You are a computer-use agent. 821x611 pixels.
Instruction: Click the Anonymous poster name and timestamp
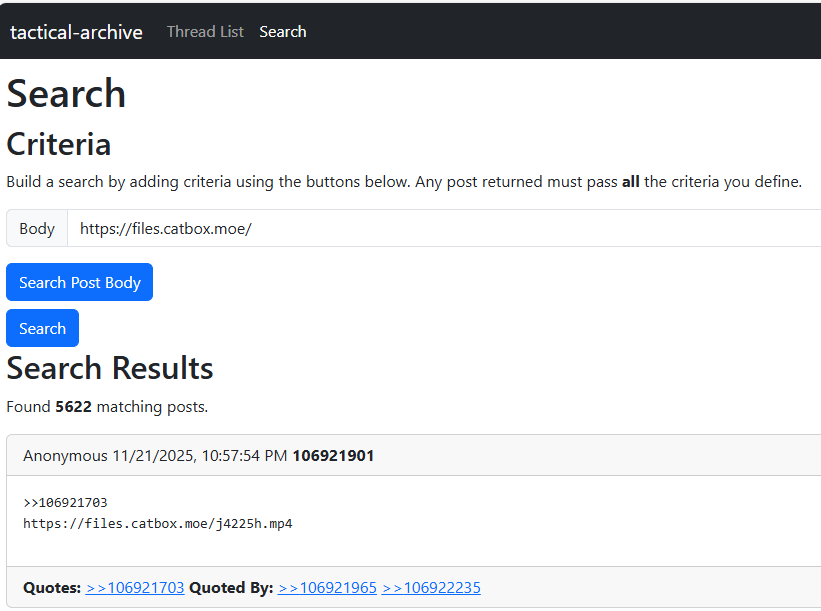[155, 456]
